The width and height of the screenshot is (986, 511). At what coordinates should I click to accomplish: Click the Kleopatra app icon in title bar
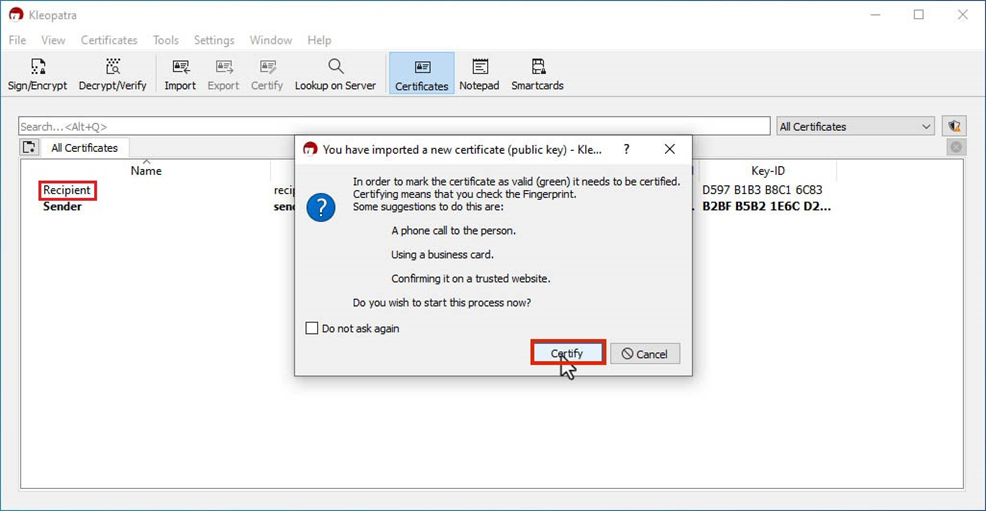pyautogui.click(x=16, y=14)
